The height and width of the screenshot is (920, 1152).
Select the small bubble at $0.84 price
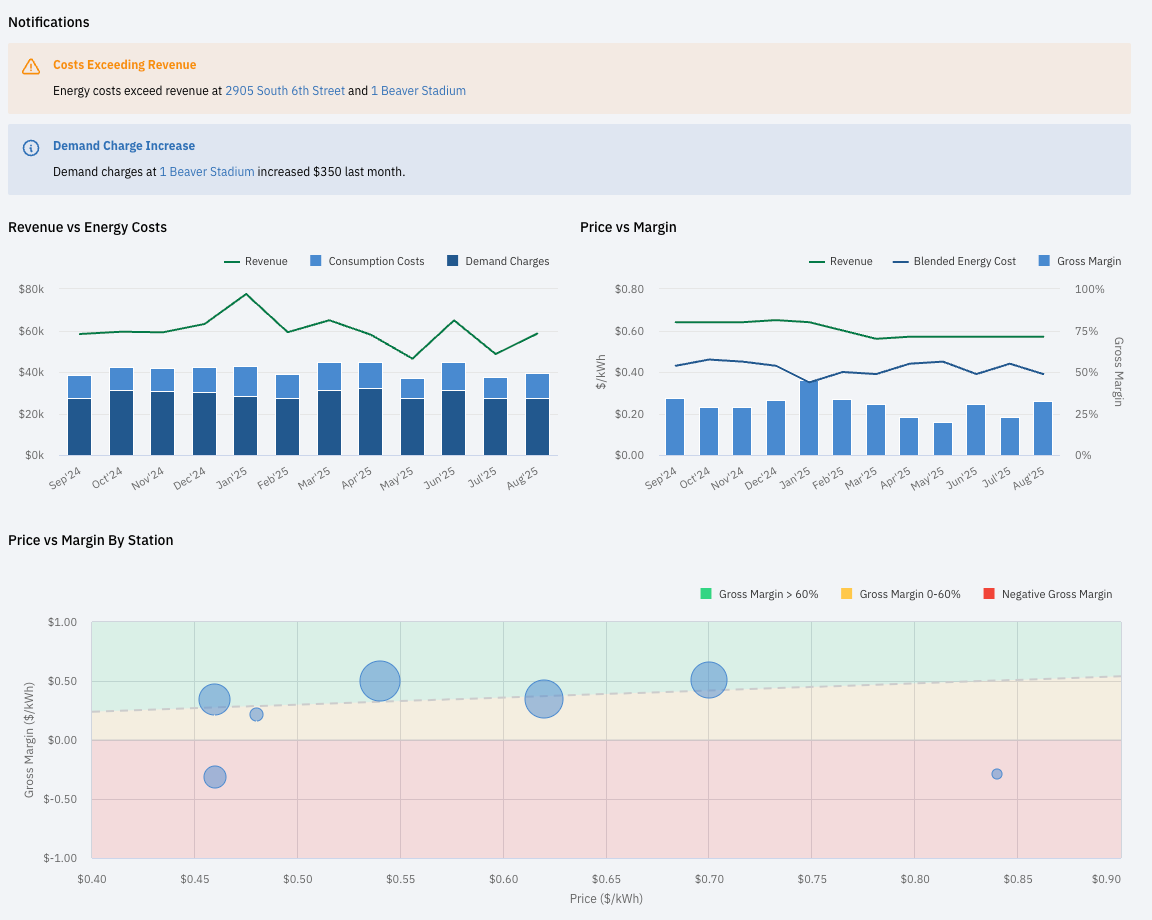[x=997, y=774]
